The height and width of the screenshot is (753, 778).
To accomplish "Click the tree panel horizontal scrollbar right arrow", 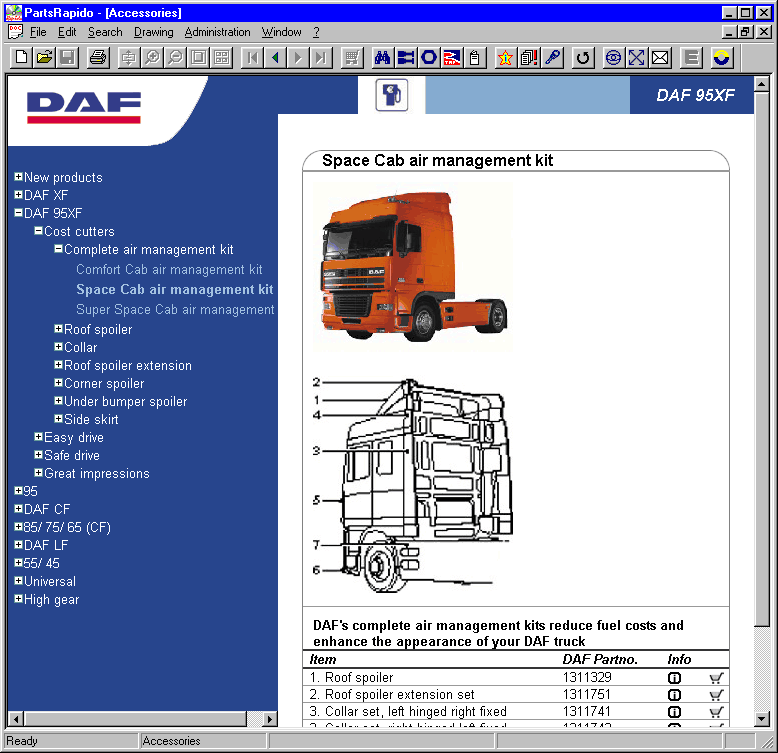I will pos(269,719).
